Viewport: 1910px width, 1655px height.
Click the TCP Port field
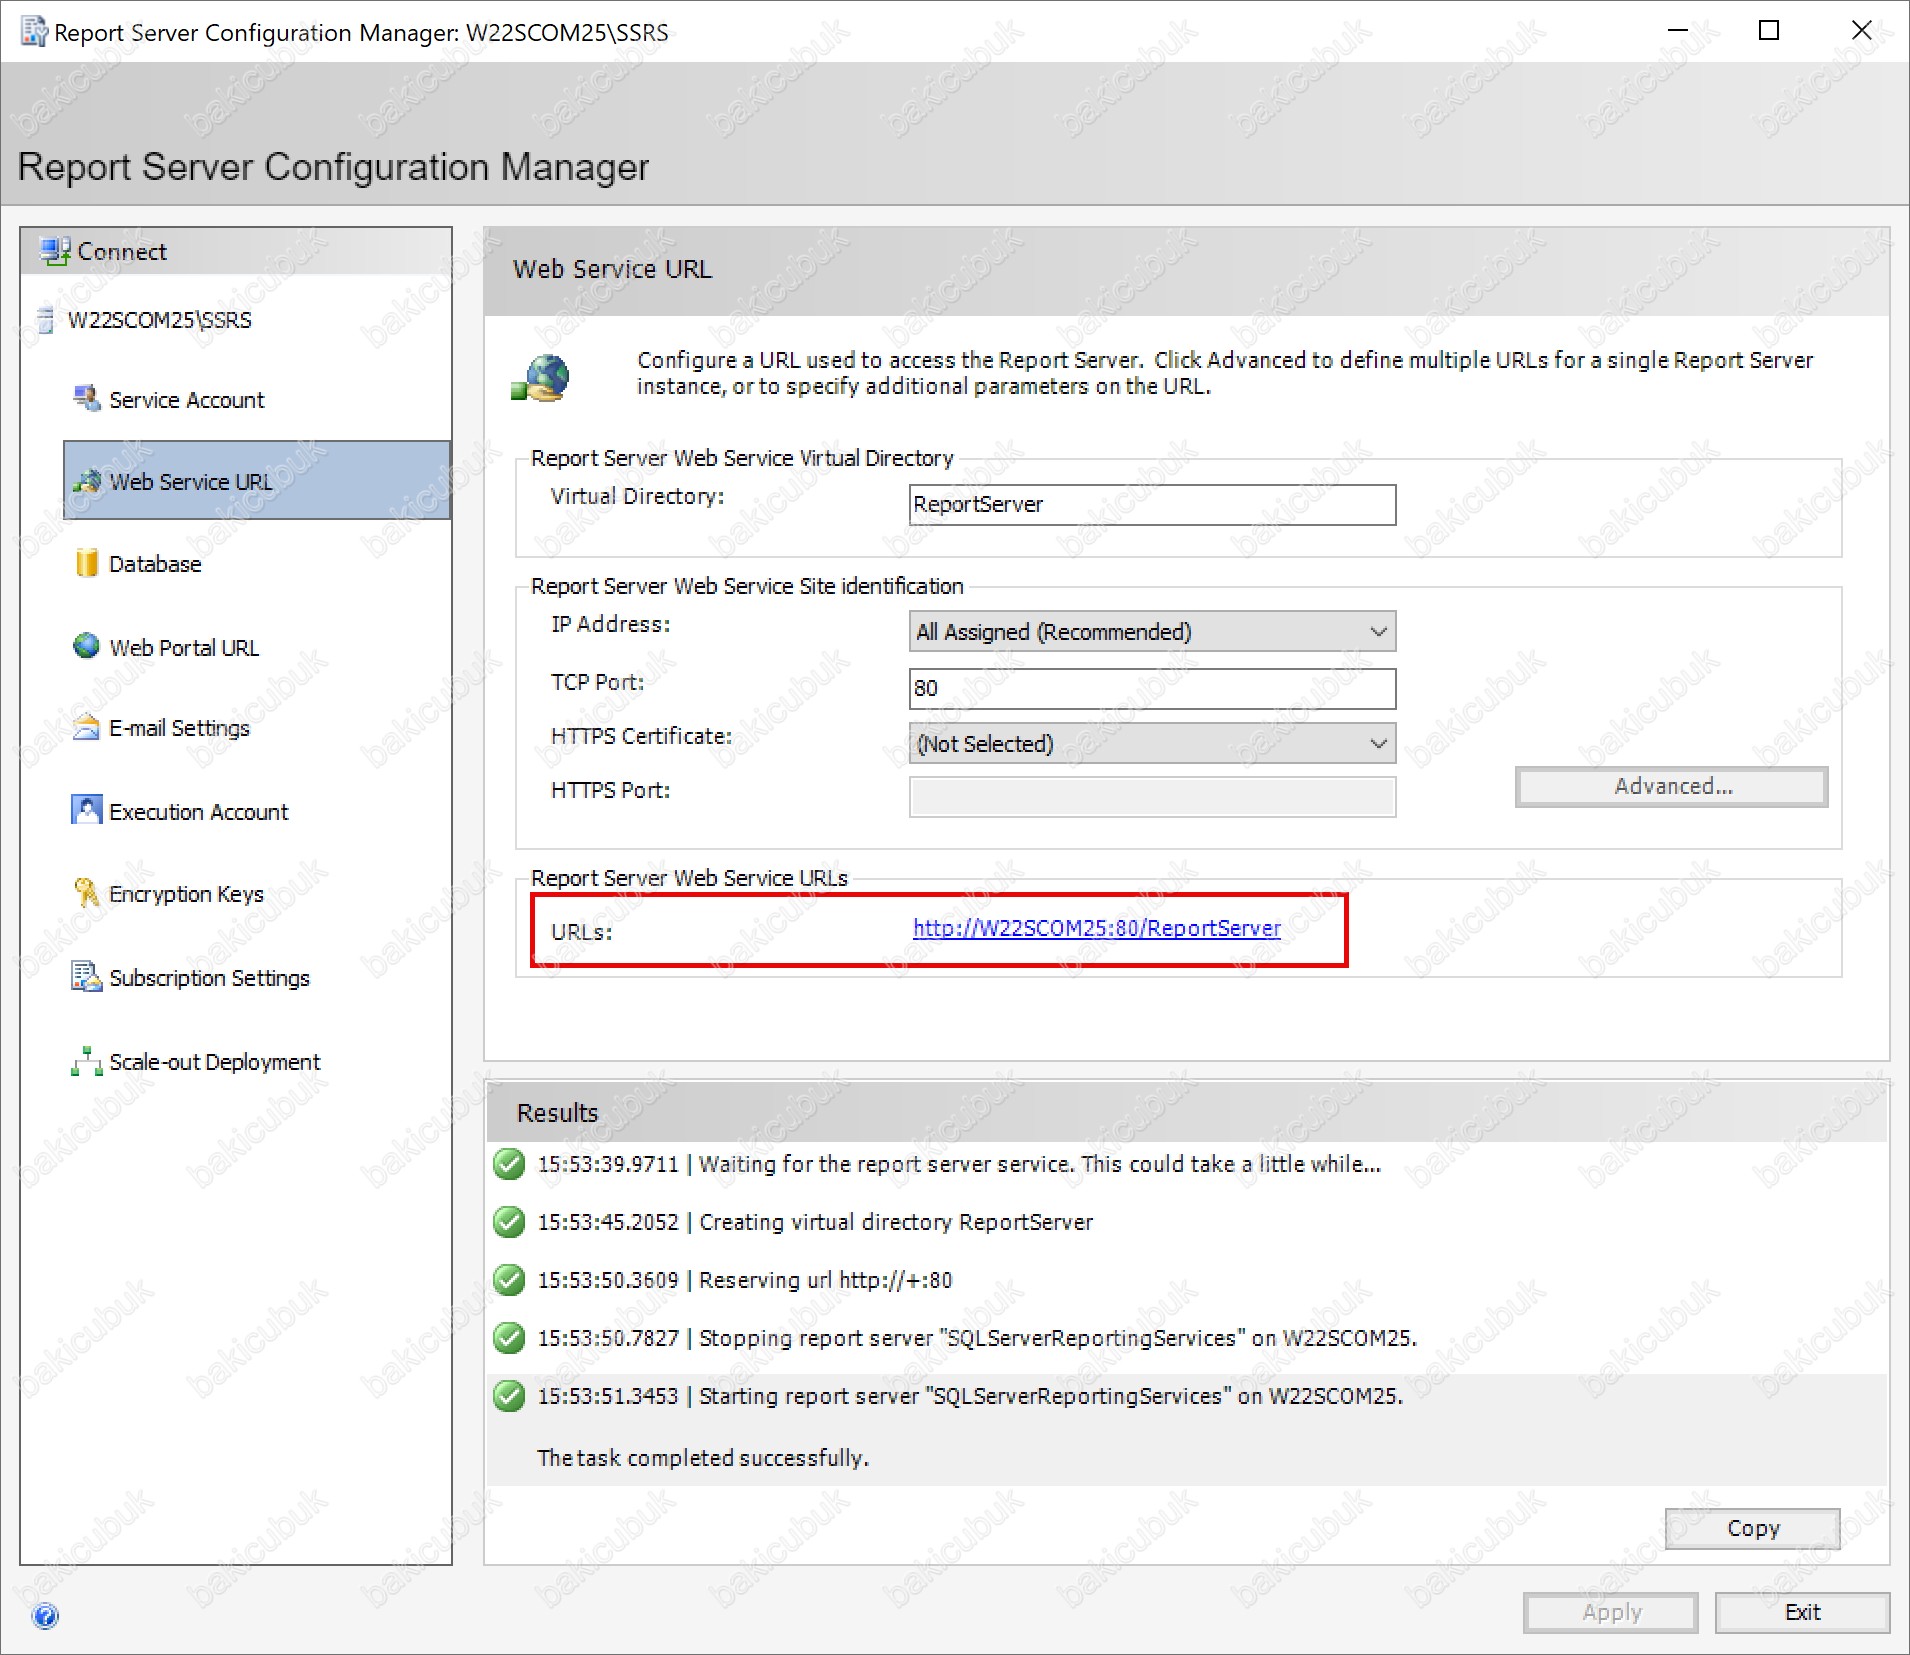click(x=1152, y=688)
